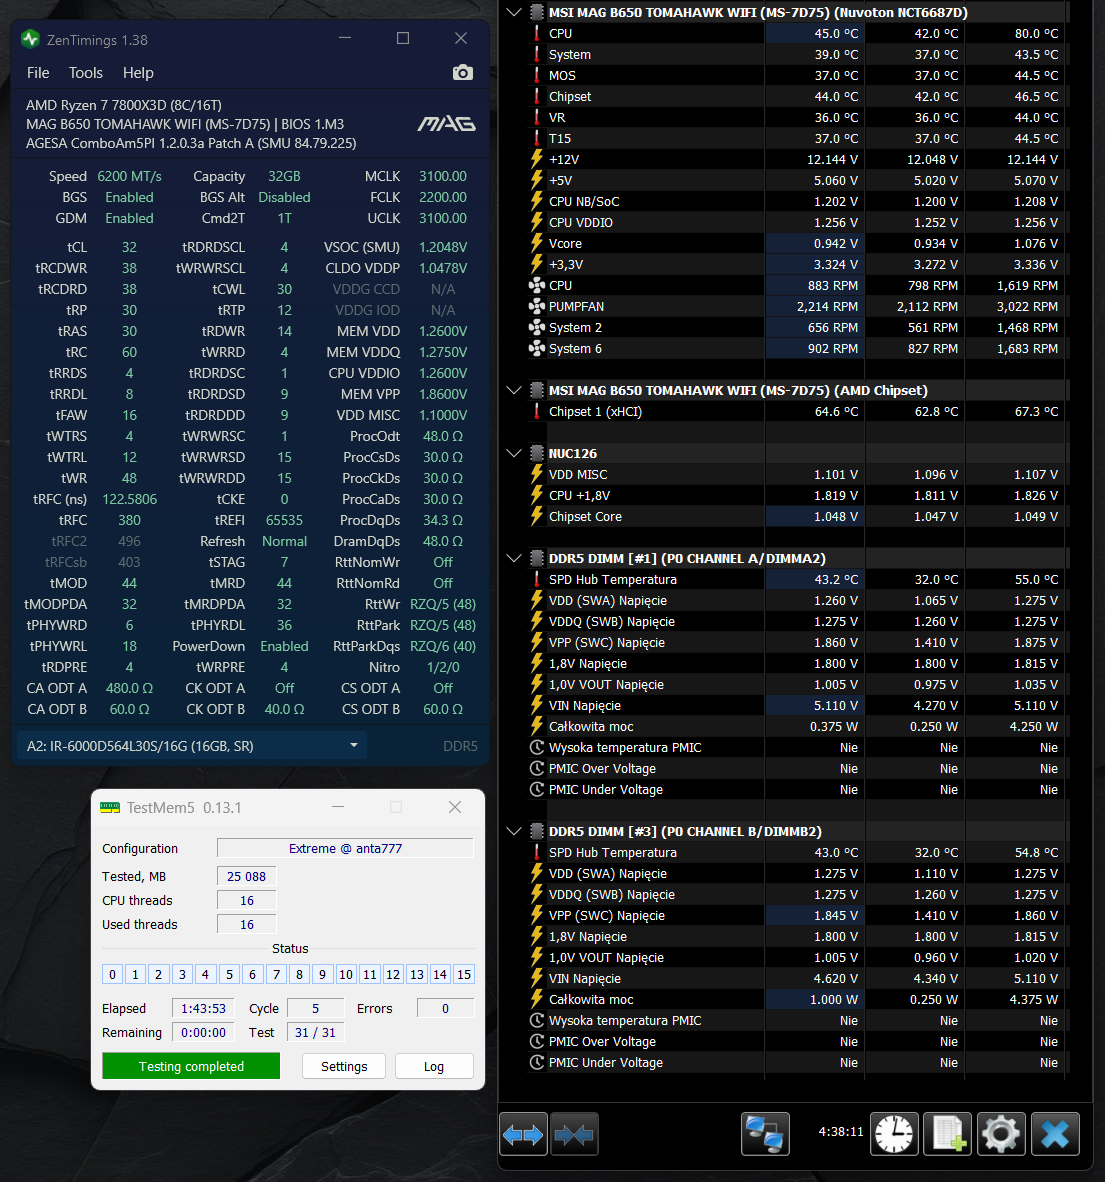Collapse the MSI MAG B650 AMD Chipset group
The height and width of the screenshot is (1182, 1105).
click(514, 390)
